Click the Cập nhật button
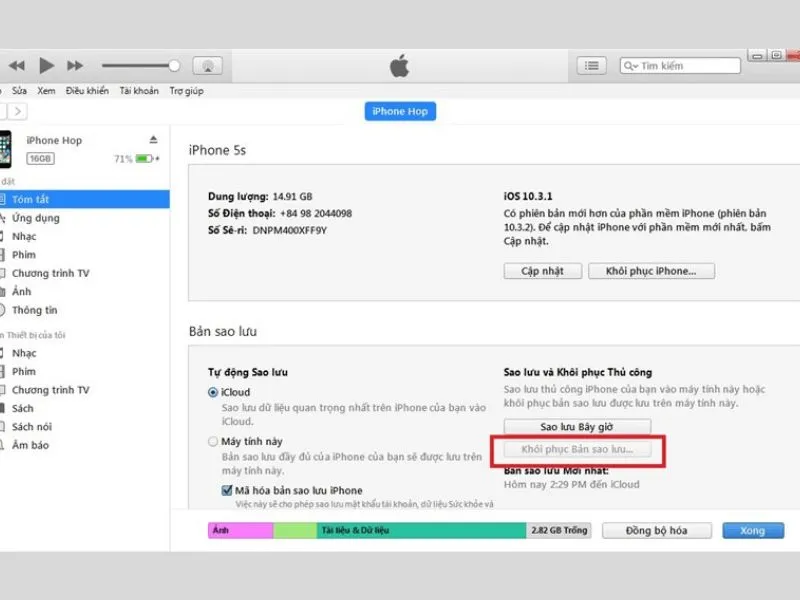 pyautogui.click(x=542, y=271)
